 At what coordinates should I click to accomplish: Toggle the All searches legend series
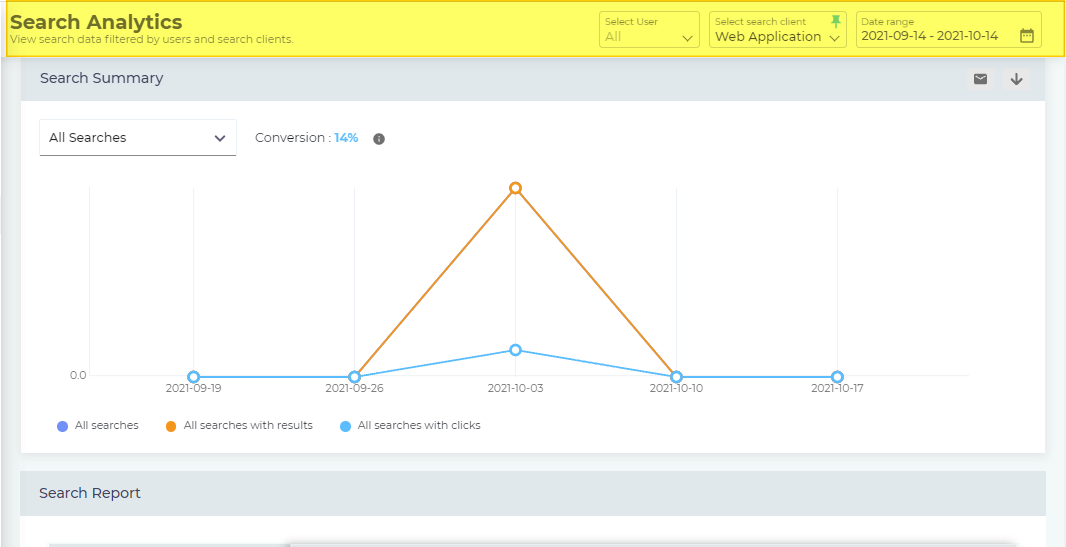pos(98,426)
